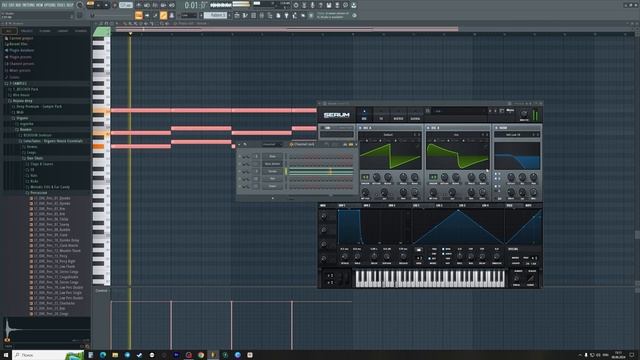Screen dimensions: 640x360
Task: Open Serum filter type dropdown
Action: (513, 135)
